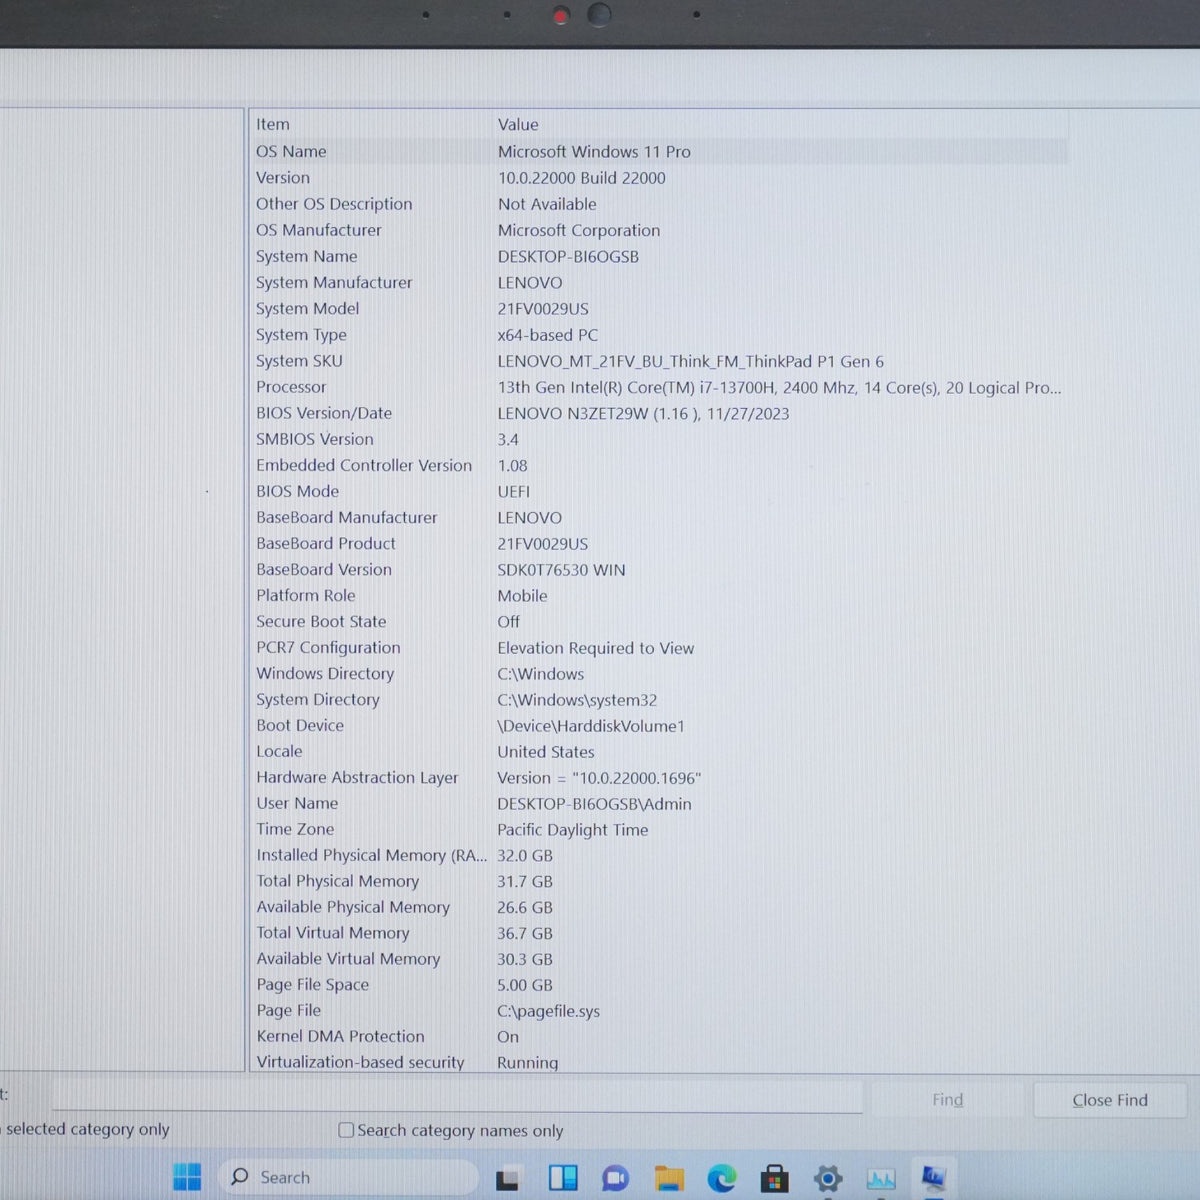Select the Locale row
Image resolution: width=1200 pixels, height=1200 pixels.
click(660, 751)
